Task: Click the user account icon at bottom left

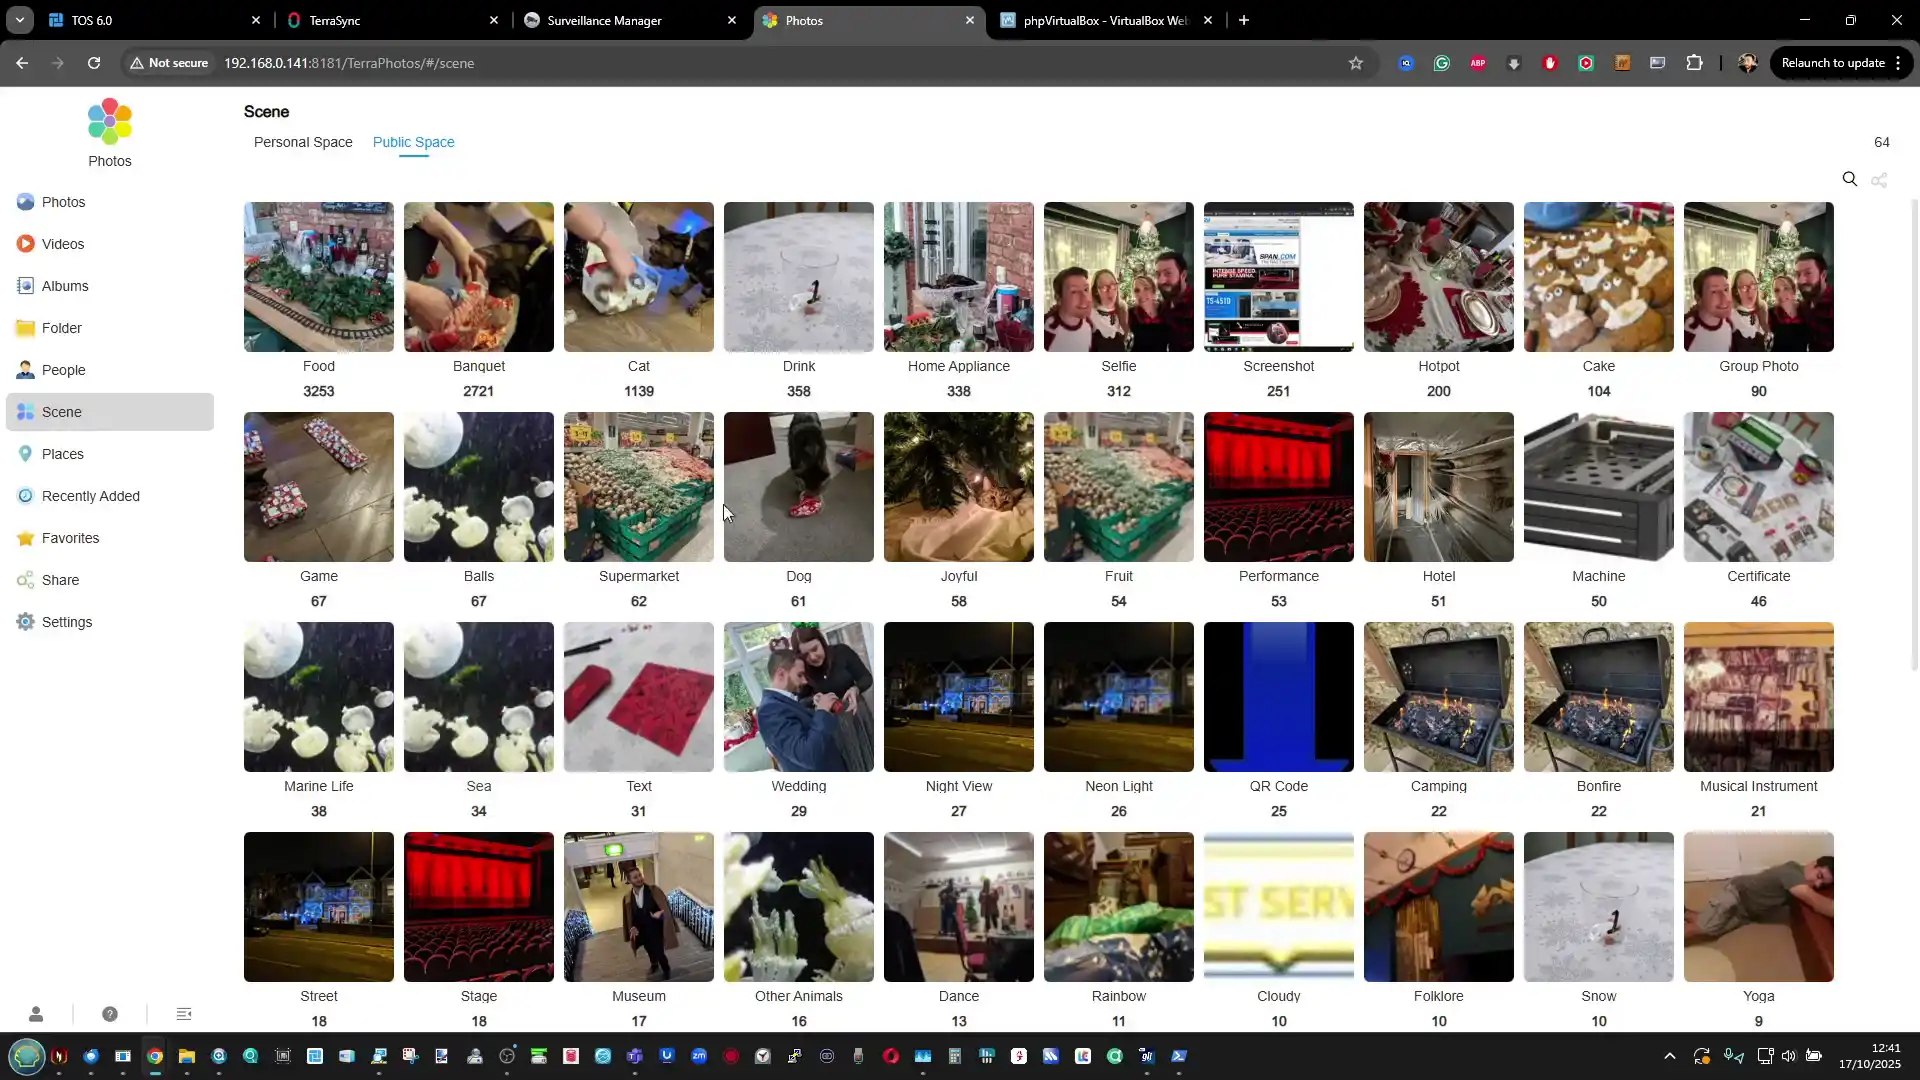Action: point(36,1014)
